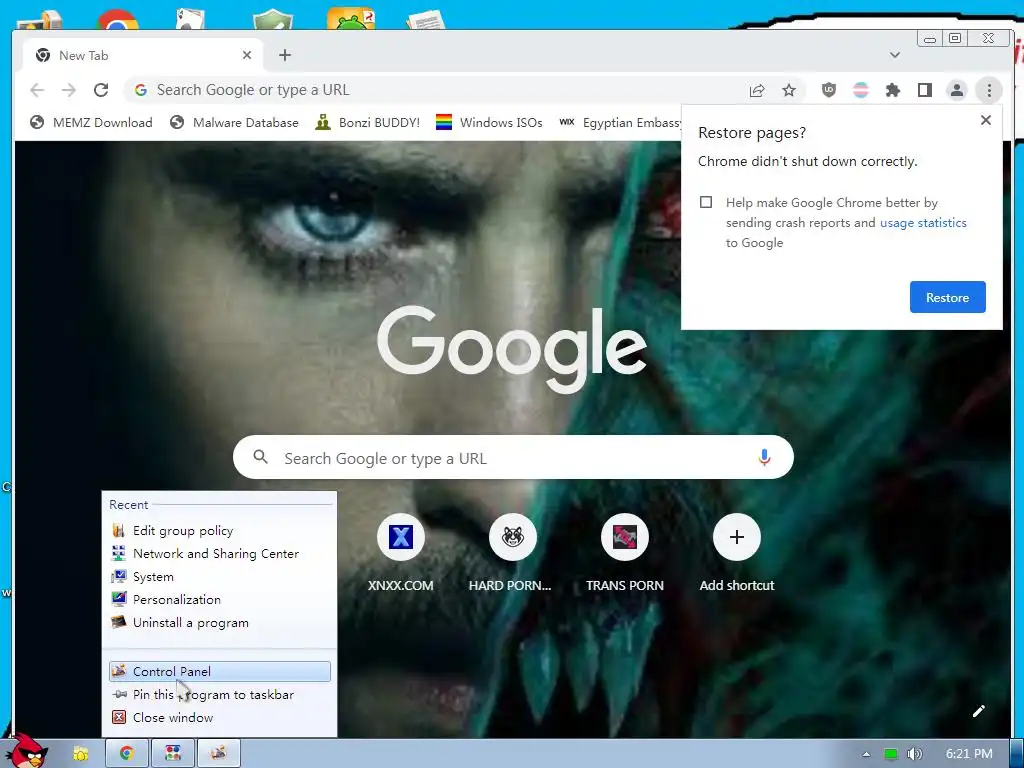Start voice search with microphone icon
Screen dimensions: 1024x768
(764, 458)
